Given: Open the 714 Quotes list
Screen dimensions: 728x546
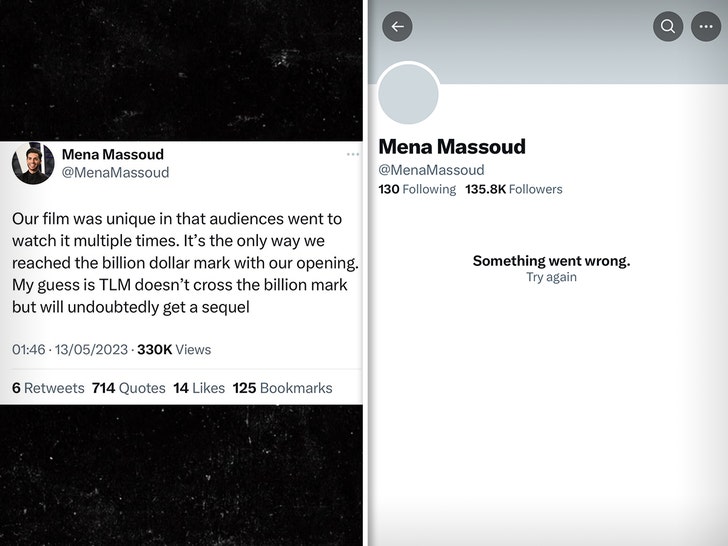Looking at the screenshot, I should (x=129, y=388).
